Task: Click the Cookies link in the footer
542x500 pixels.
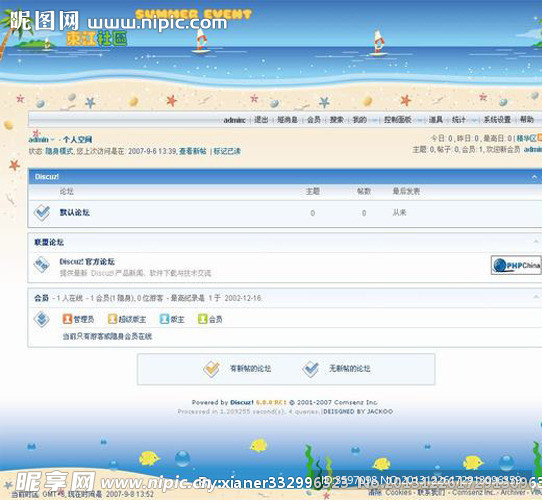Action: [x=399, y=492]
